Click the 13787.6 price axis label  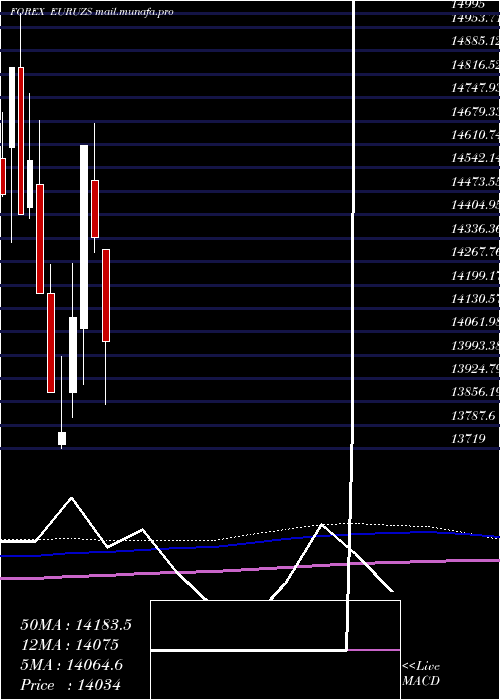coord(473,416)
